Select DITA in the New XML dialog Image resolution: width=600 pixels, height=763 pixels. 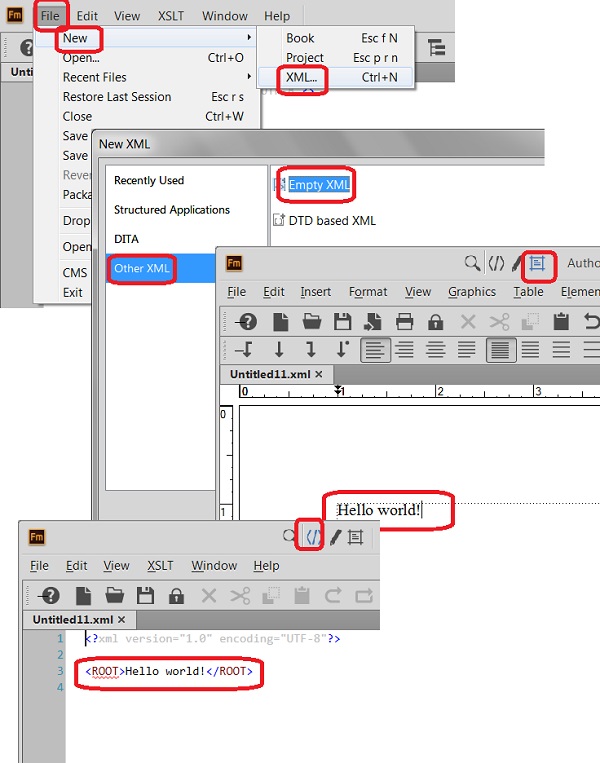click(x=126, y=239)
